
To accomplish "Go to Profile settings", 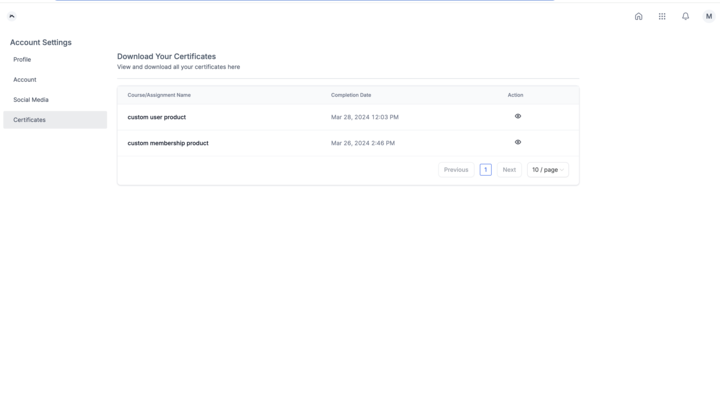I will pos(22,60).
